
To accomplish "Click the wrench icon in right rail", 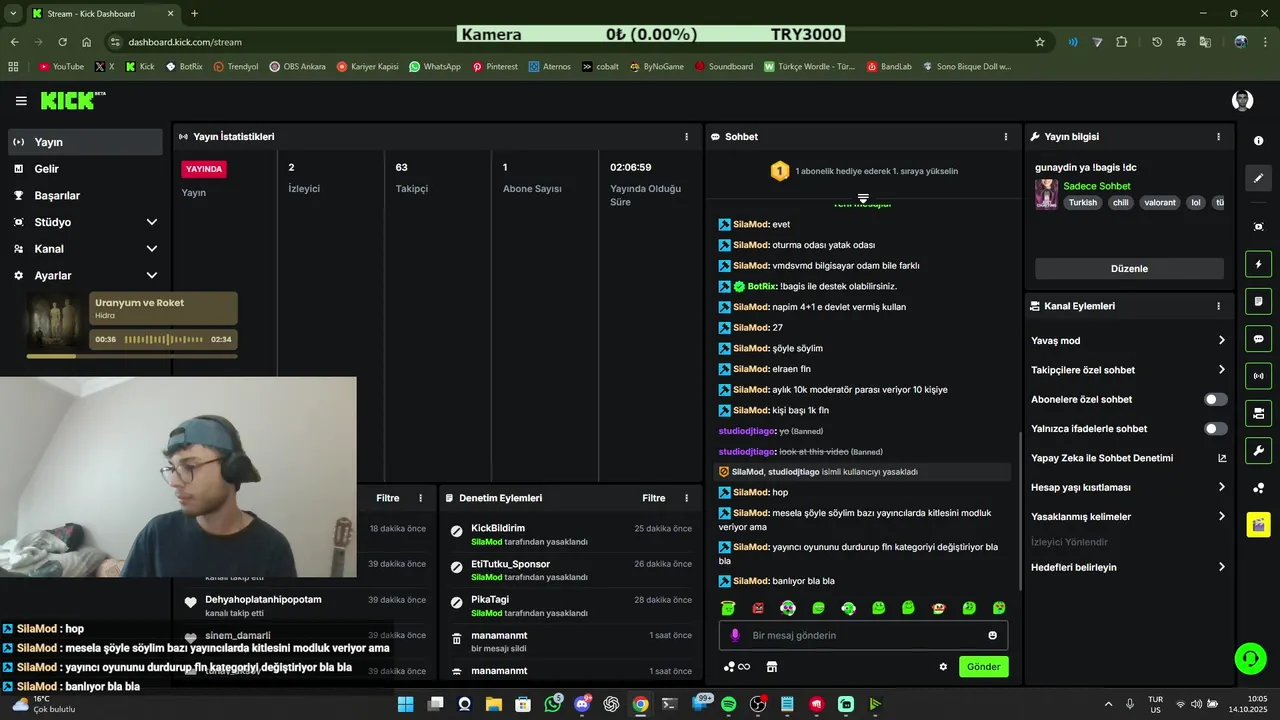I will [1259, 450].
